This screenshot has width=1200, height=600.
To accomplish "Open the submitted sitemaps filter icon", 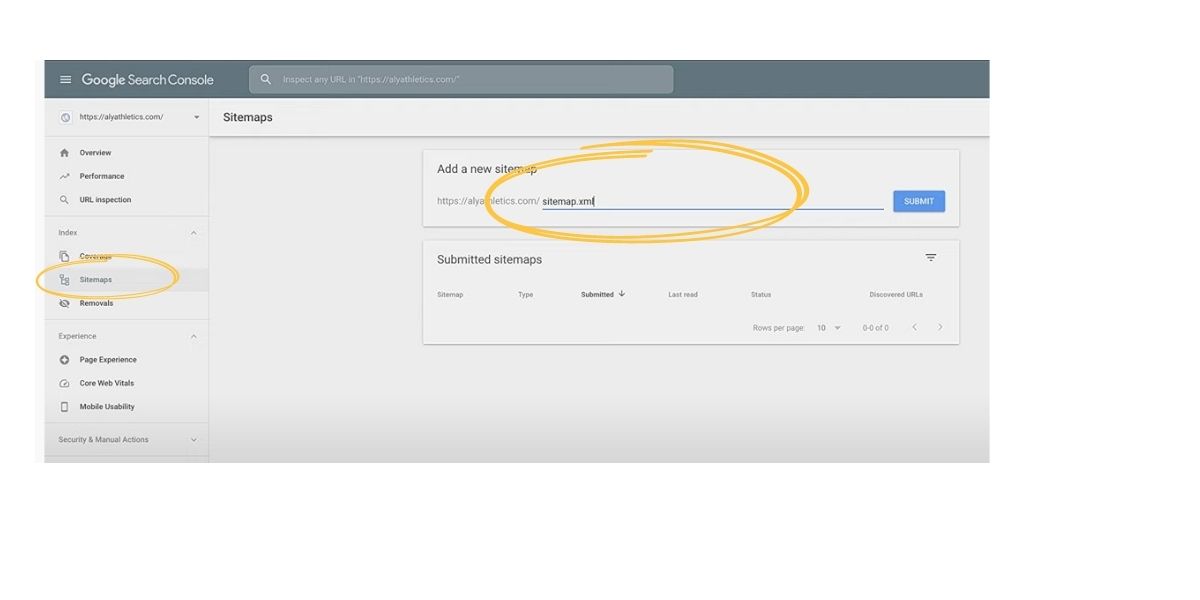I will (x=931, y=258).
